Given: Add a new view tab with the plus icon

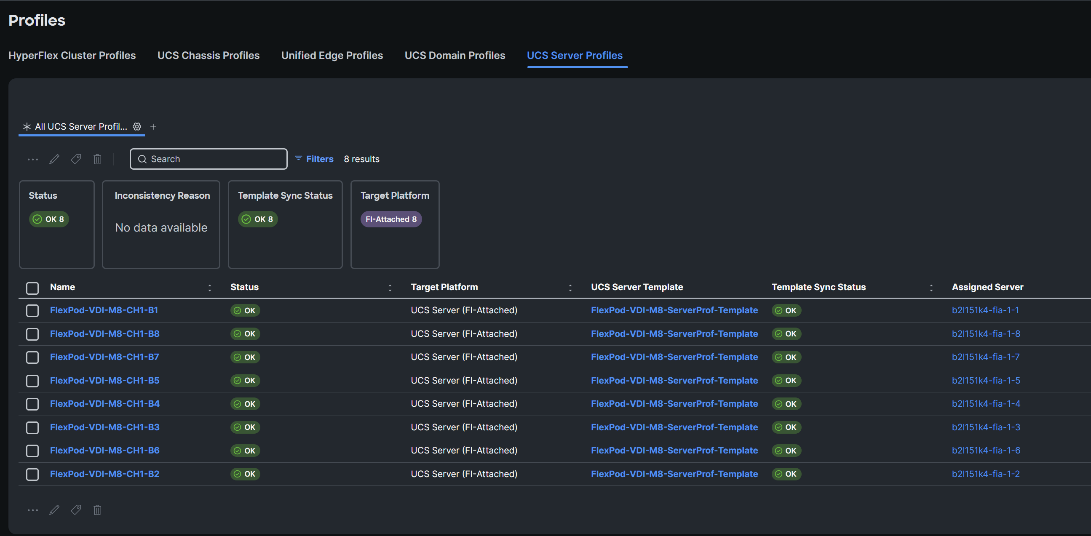Looking at the screenshot, I should click(154, 127).
